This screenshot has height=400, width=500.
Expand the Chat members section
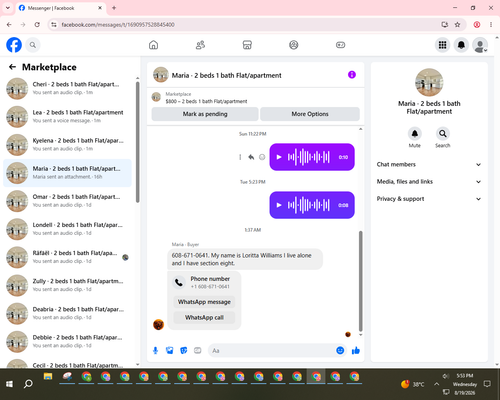(x=429, y=164)
